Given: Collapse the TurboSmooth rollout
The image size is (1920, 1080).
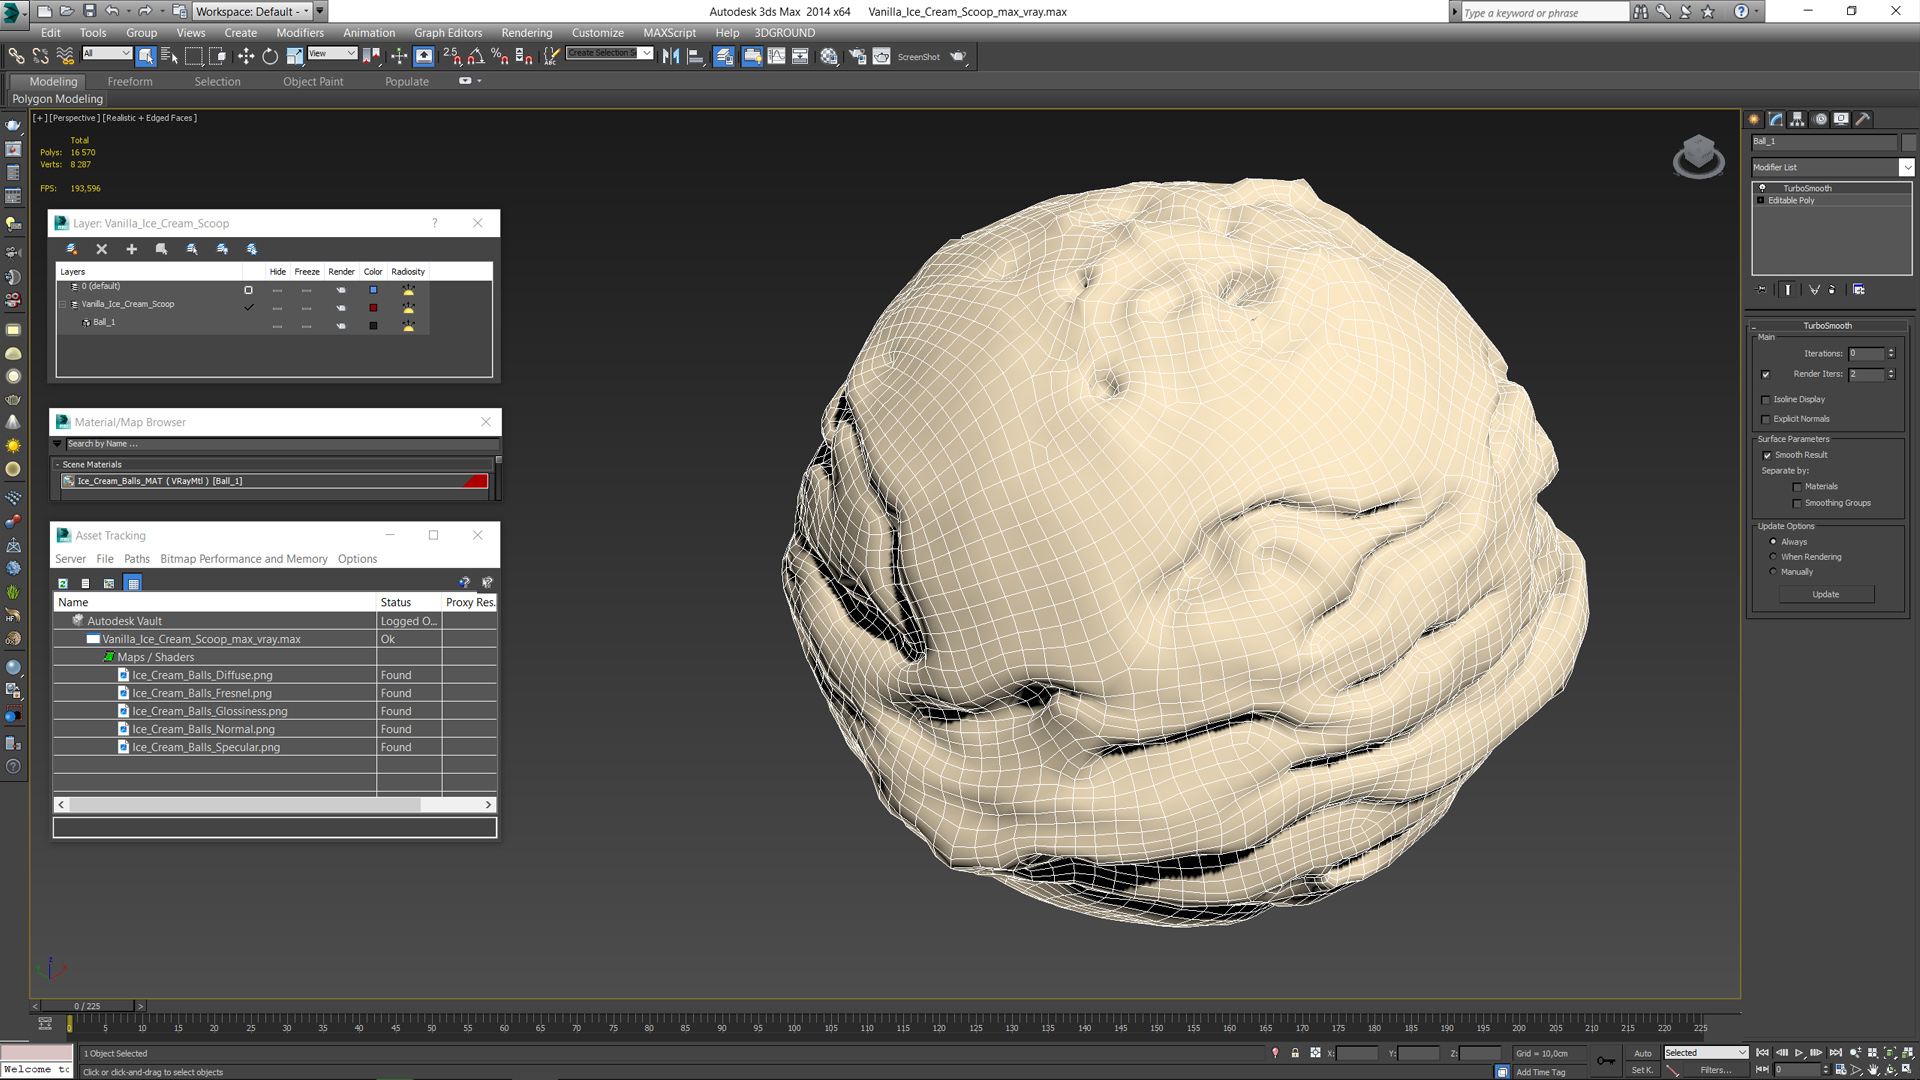Looking at the screenshot, I should pos(1826,326).
